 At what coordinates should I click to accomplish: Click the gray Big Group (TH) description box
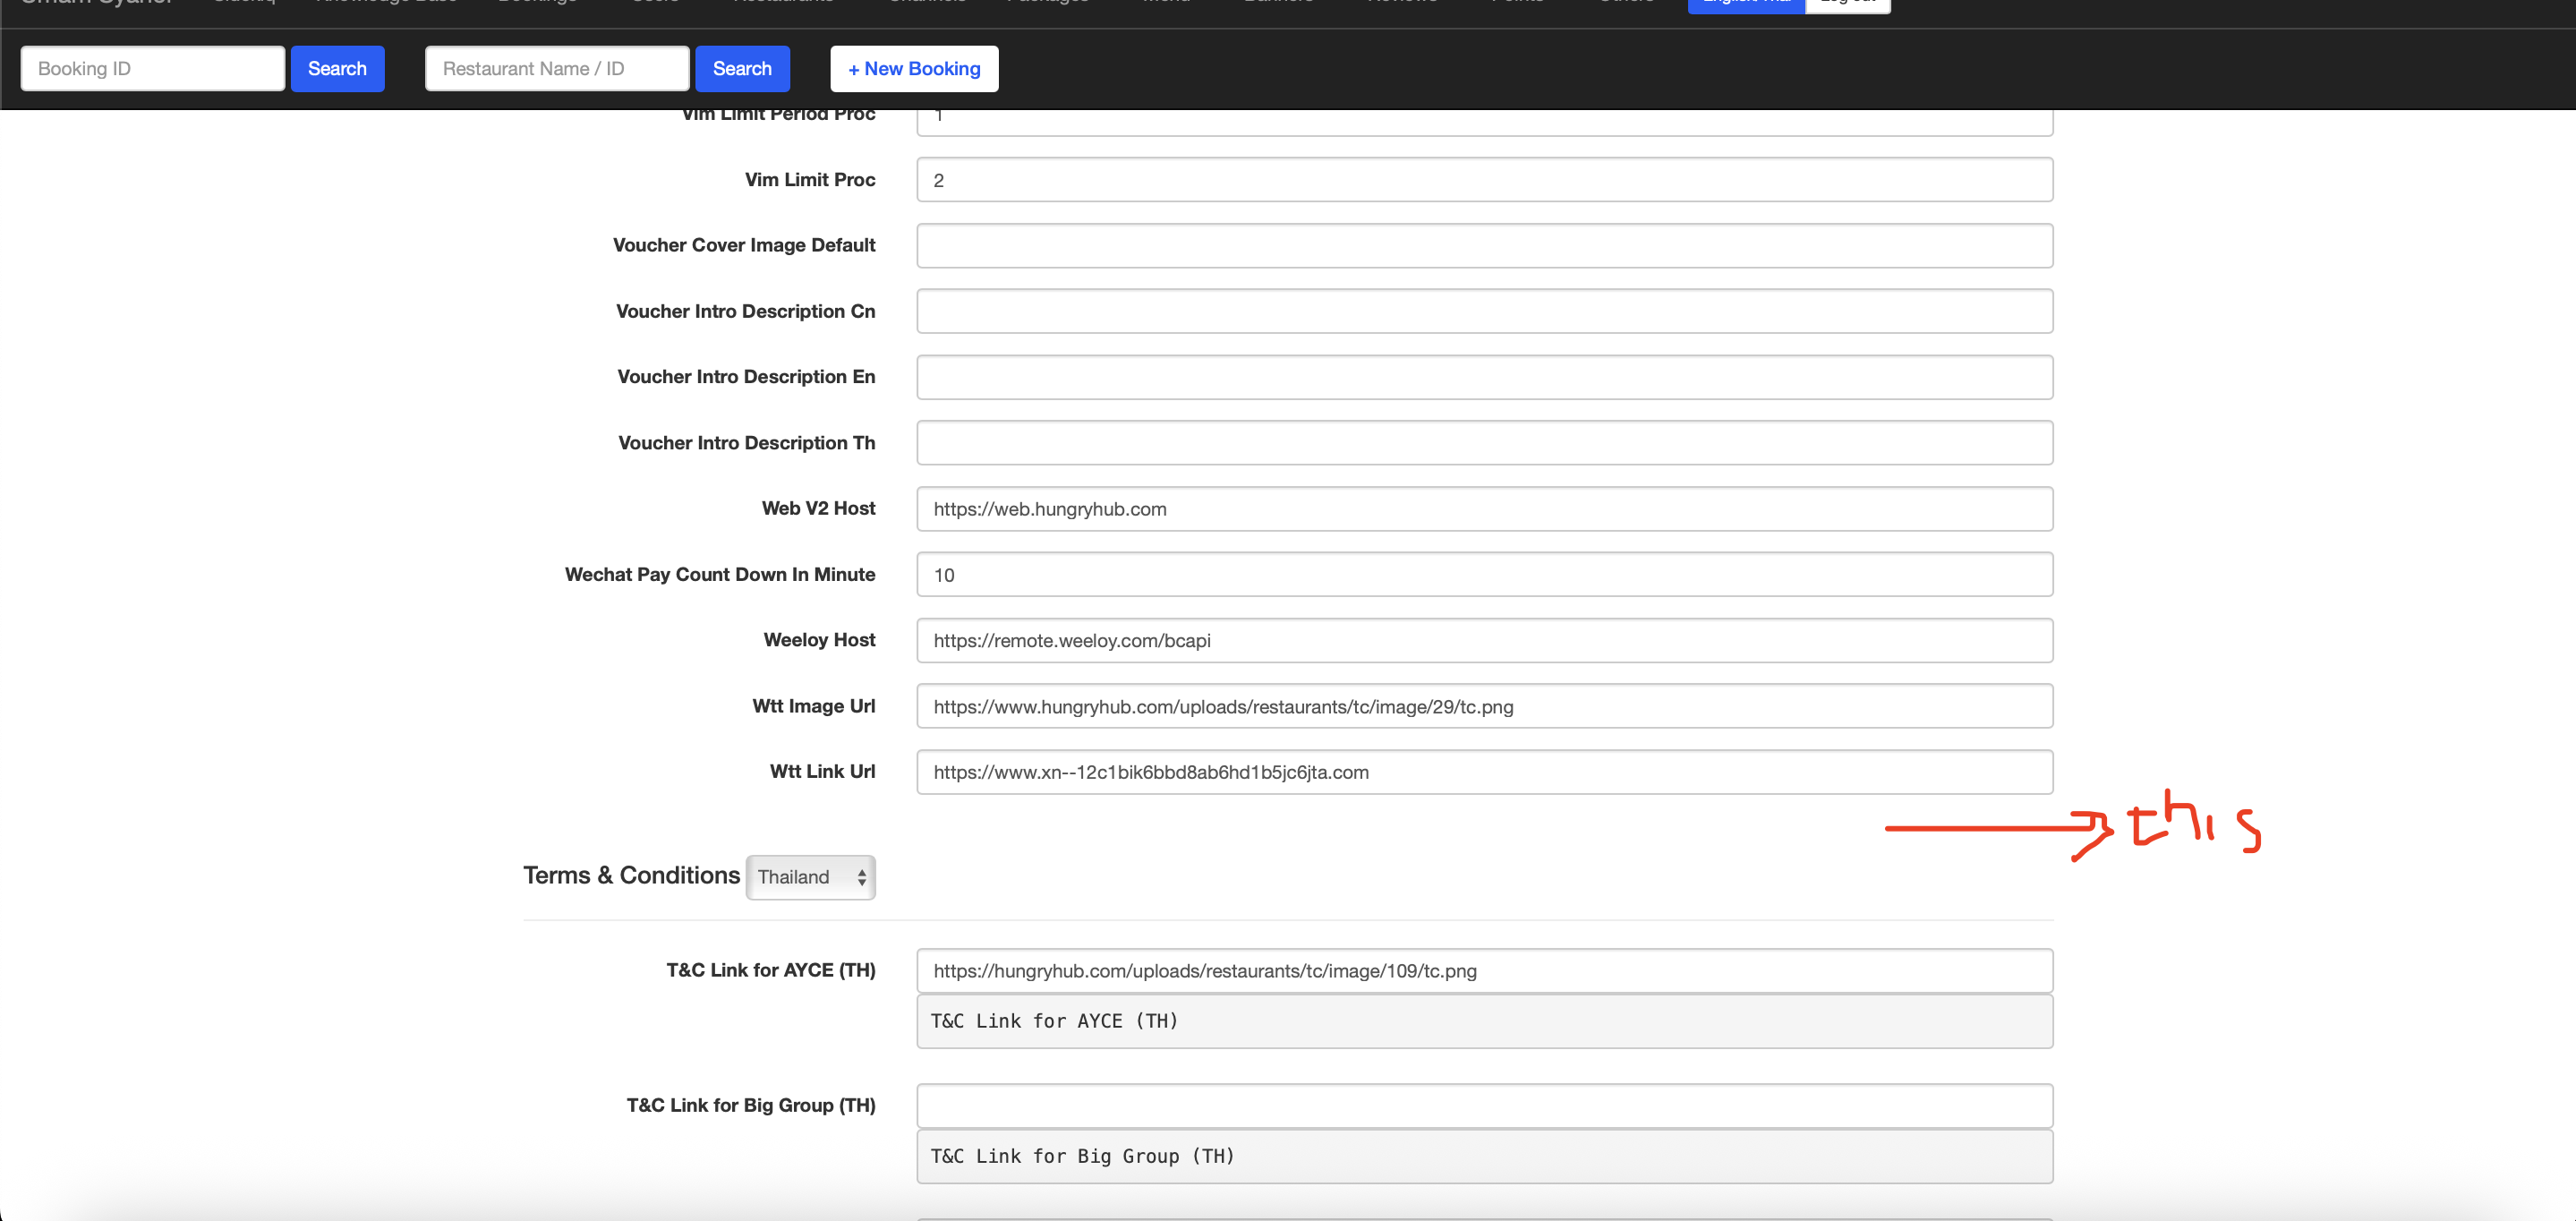[x=1484, y=1156]
